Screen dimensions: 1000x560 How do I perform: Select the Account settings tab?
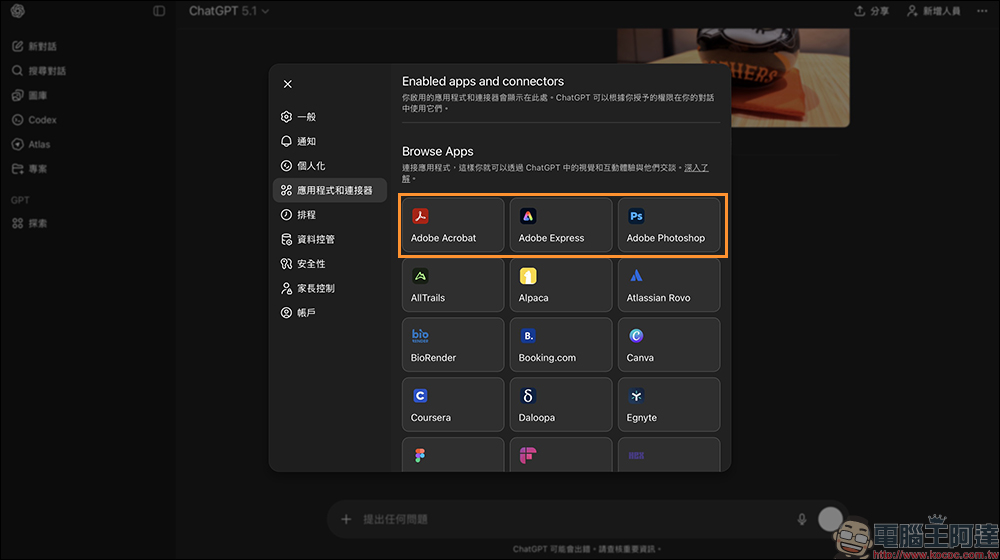[330, 313]
